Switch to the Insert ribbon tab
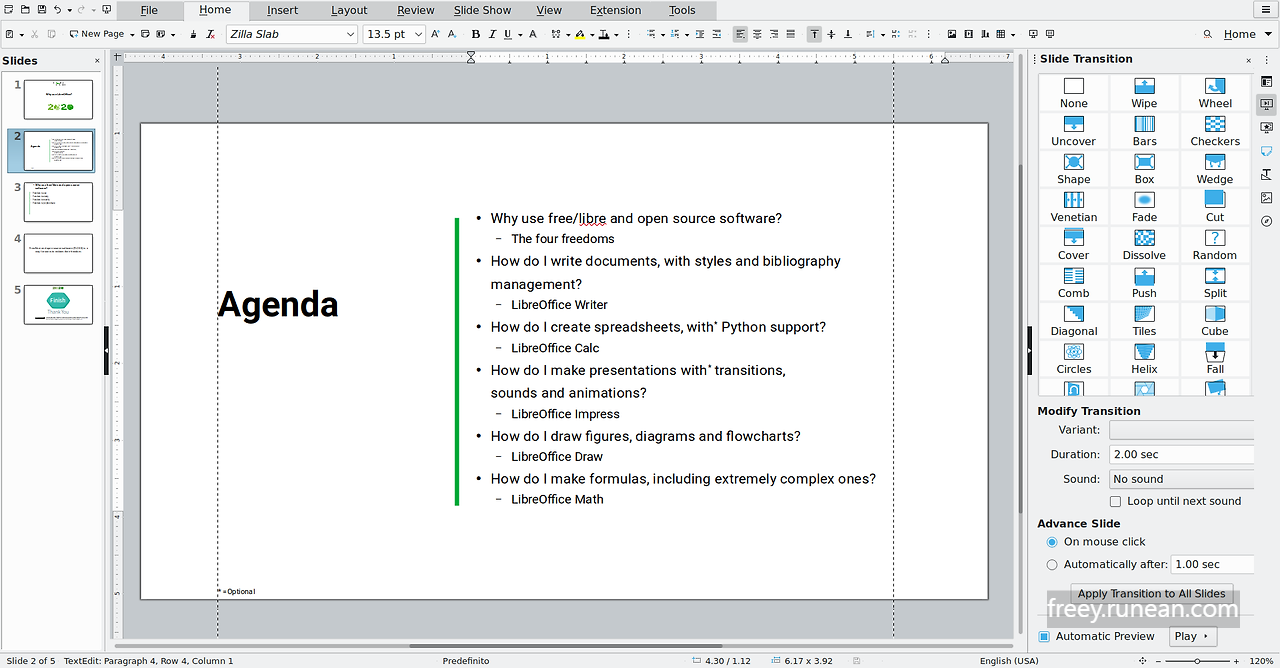Screen dimensions: 1280x668 click(282, 10)
